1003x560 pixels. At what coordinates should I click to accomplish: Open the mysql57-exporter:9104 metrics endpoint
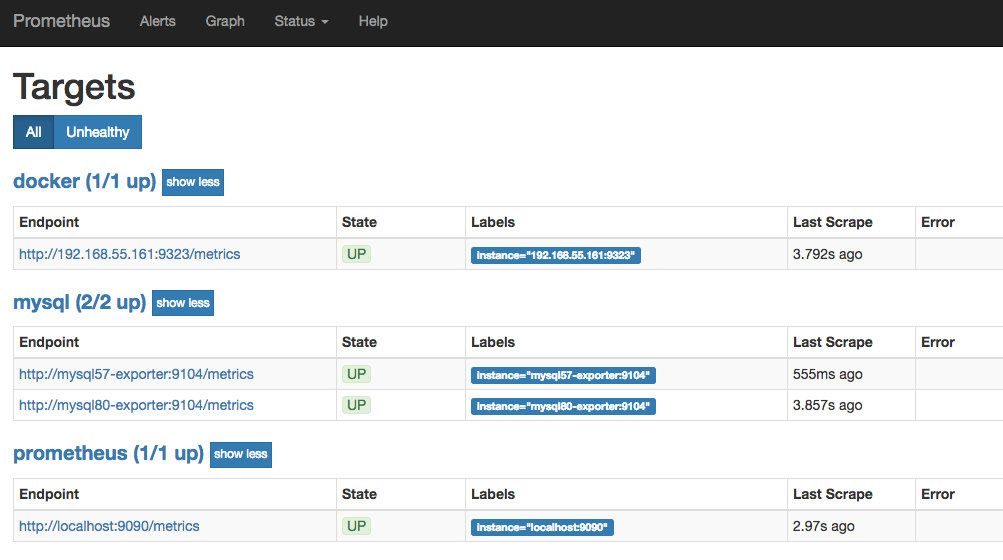click(x=136, y=374)
